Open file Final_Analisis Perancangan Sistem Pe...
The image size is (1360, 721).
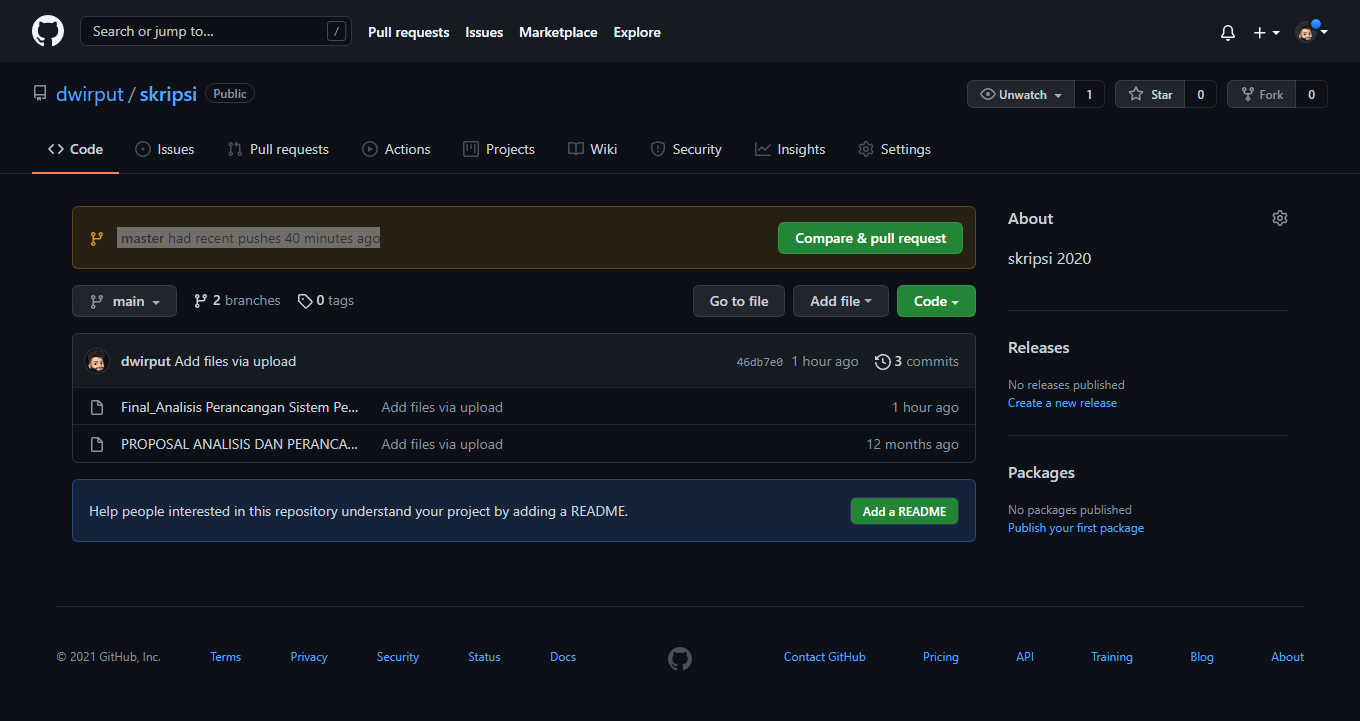coord(240,407)
